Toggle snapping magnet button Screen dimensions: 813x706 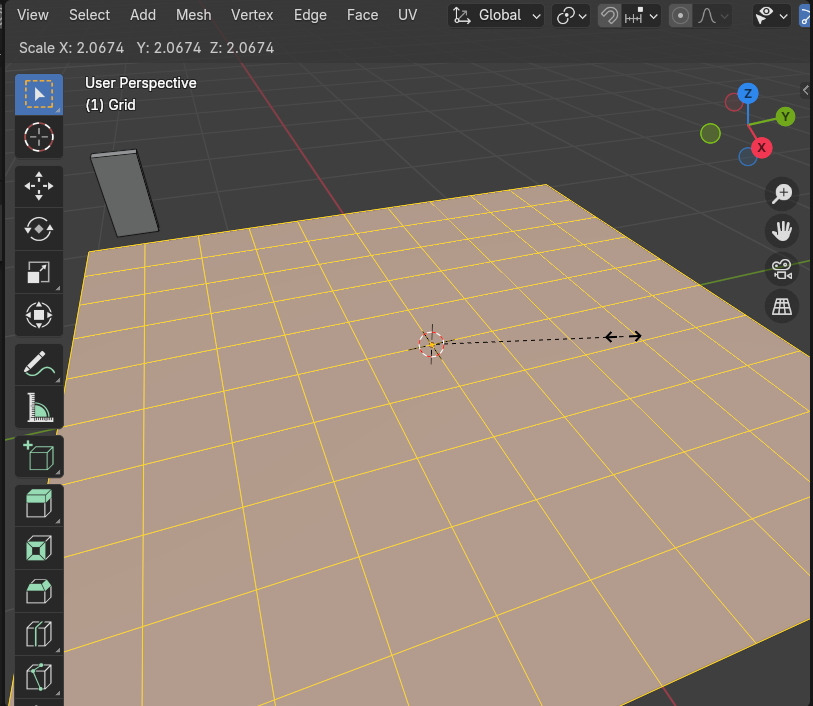tap(610, 16)
